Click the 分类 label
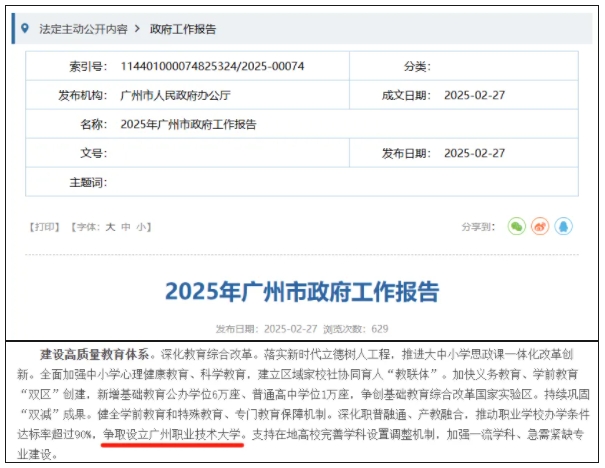 point(417,66)
